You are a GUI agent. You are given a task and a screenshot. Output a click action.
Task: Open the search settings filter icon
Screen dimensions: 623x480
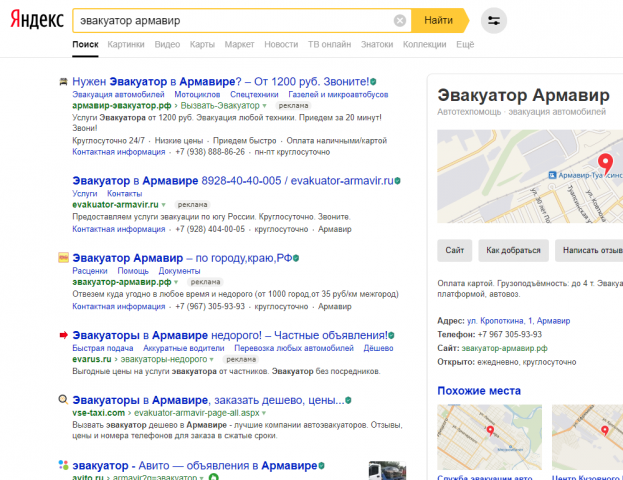tap(494, 20)
